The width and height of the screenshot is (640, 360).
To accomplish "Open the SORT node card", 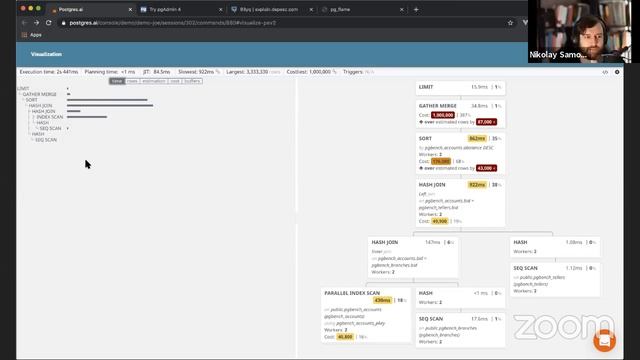I will coord(460,153).
